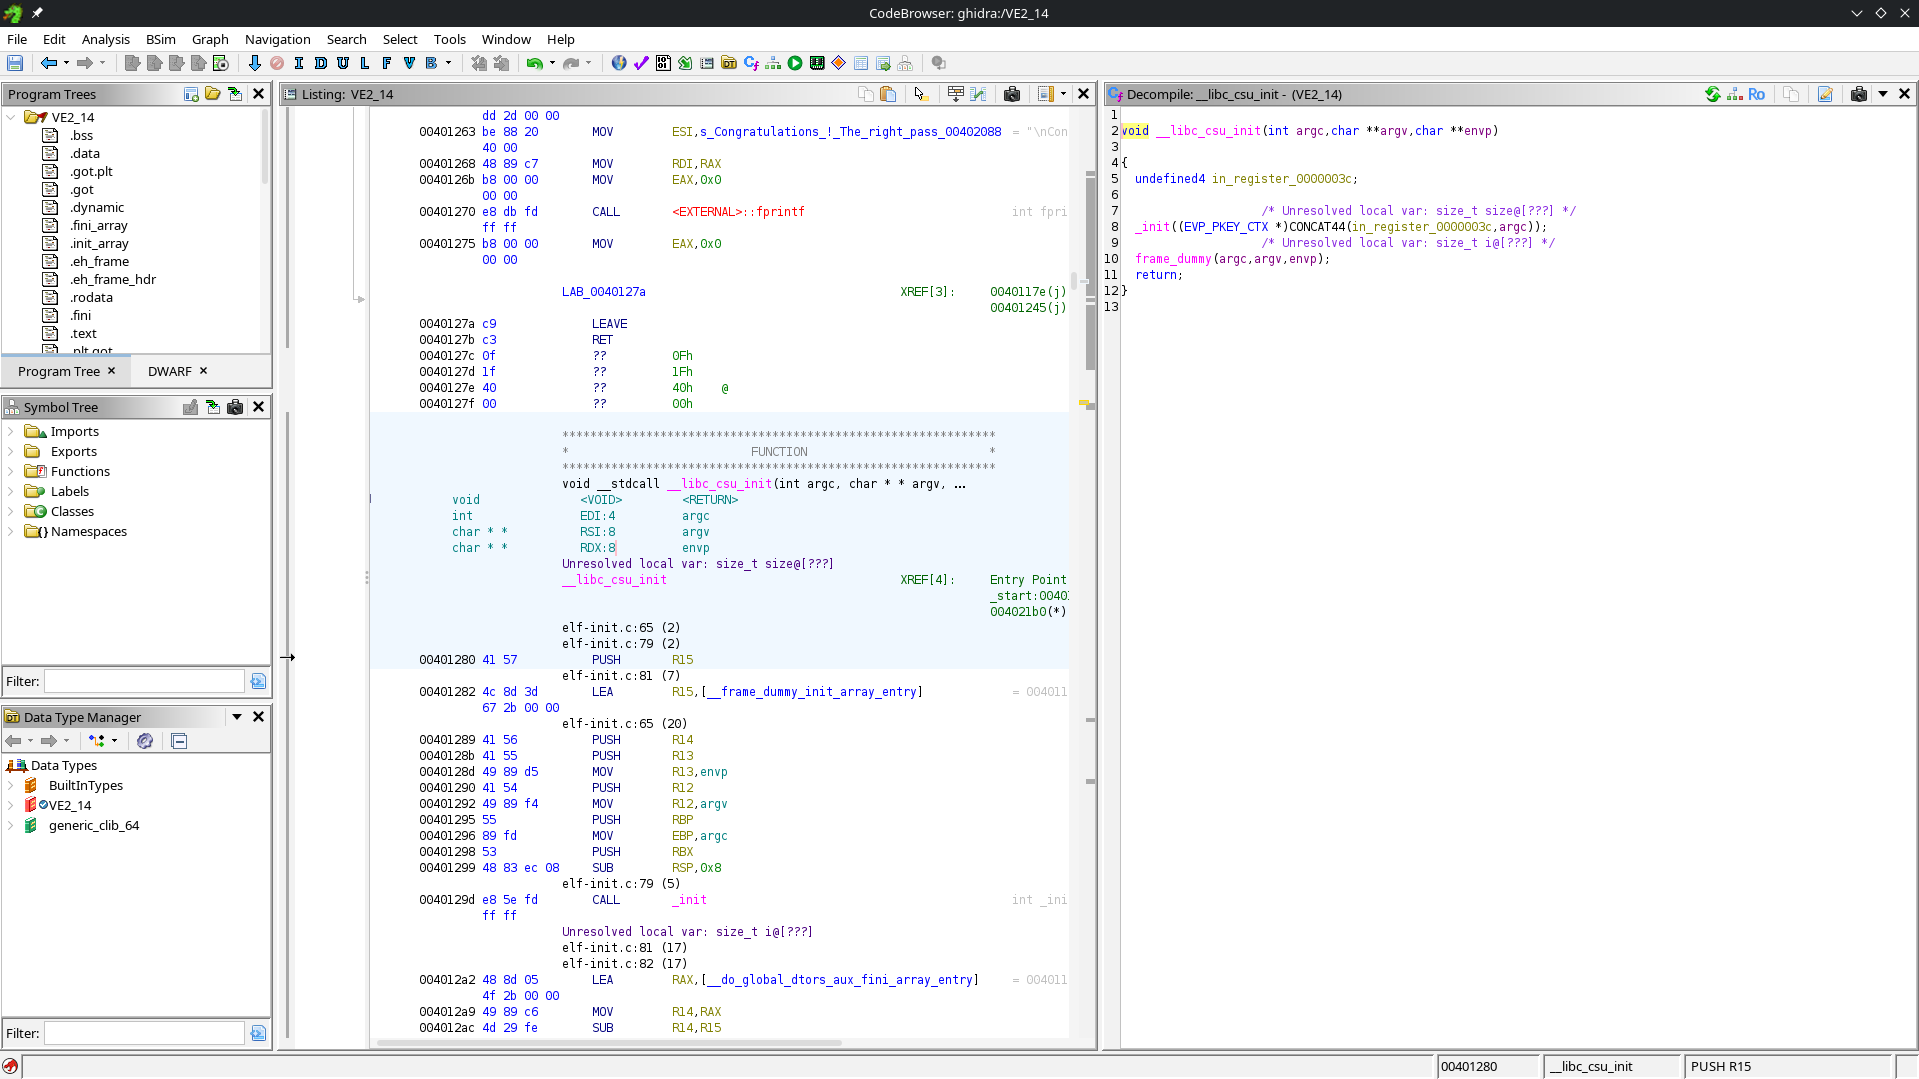
Task: Click the green Undo arrow icon
Action: pos(535,63)
